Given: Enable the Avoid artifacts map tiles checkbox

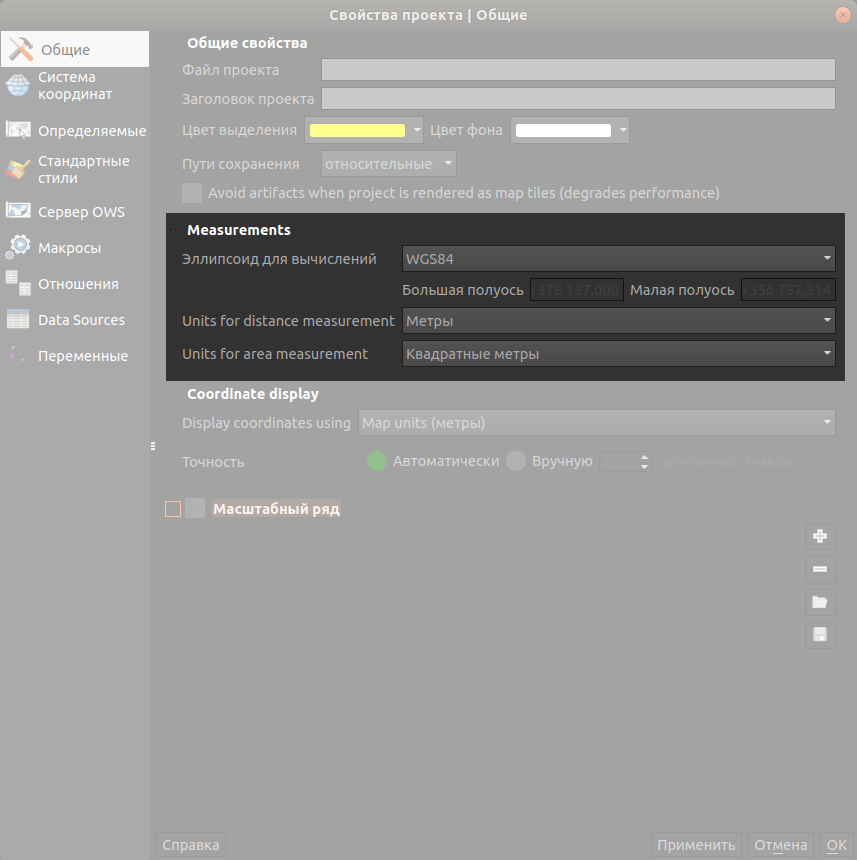Looking at the screenshot, I should click(x=192, y=193).
